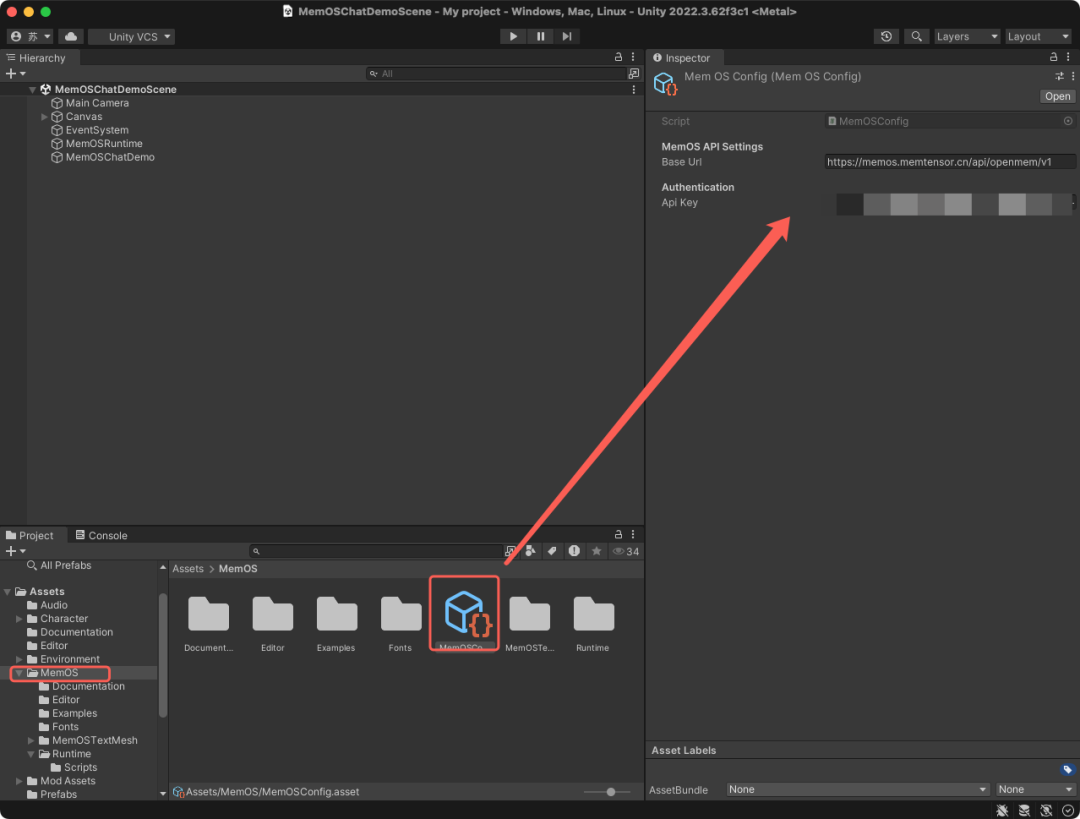Open the Hierarchy panel kebab menu
This screenshot has height=819, width=1080.
click(x=633, y=57)
